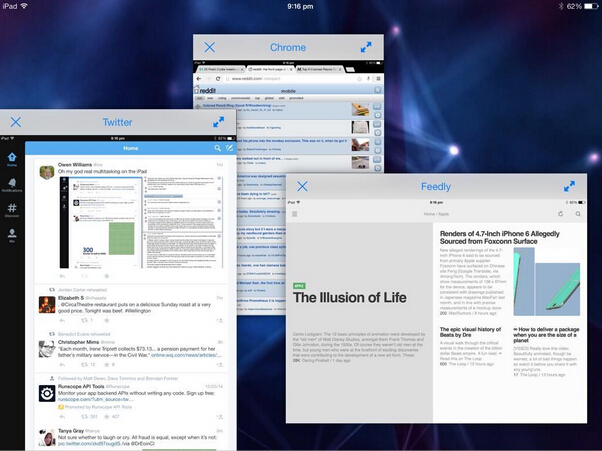602x451 pixels.
Task: Expand the Feedly window to full screen
Action: 569,187
